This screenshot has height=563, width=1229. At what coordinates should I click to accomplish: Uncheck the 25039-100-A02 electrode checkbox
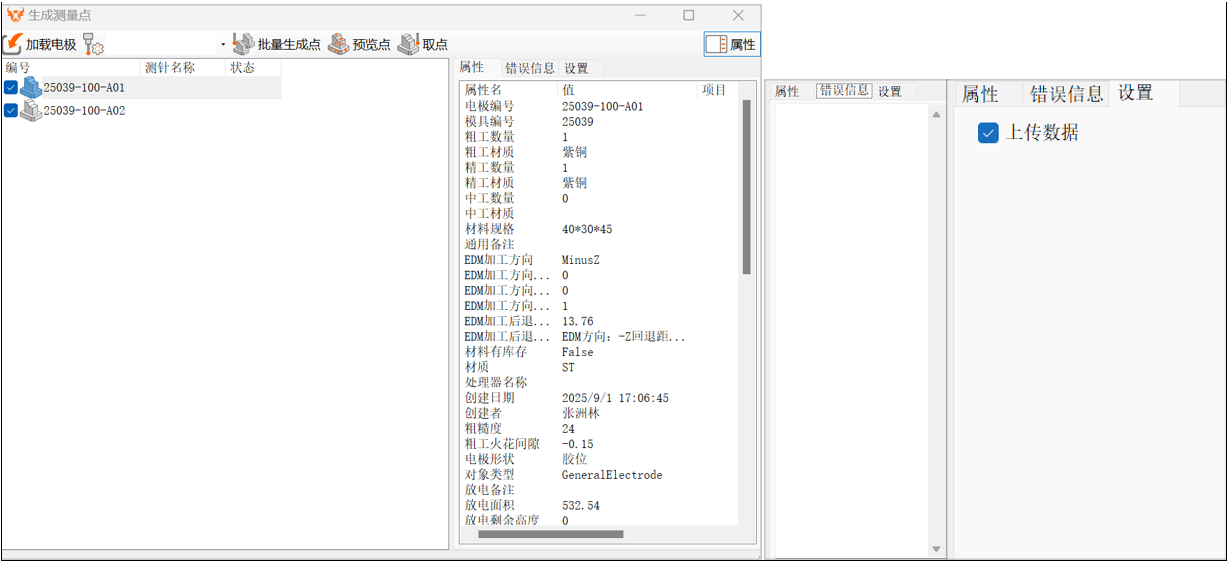(11, 111)
